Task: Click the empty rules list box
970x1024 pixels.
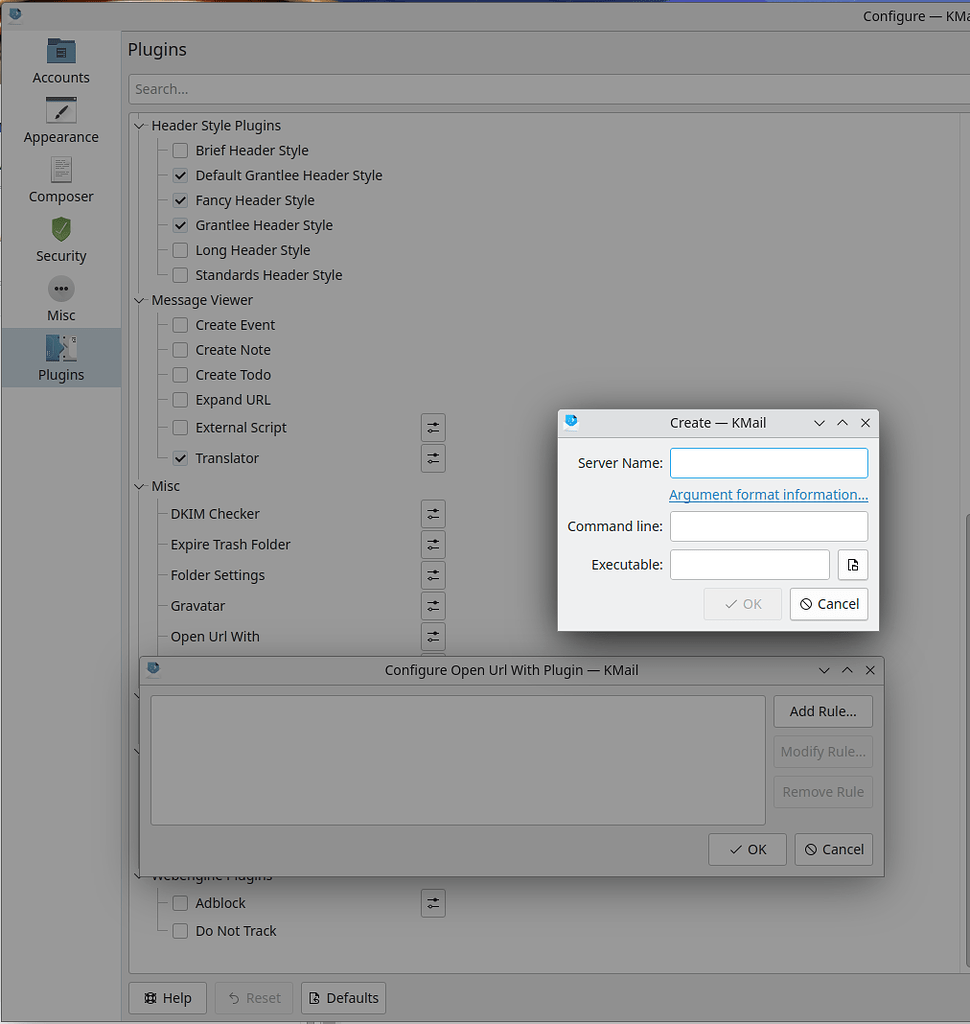Action: pyautogui.click(x=458, y=760)
